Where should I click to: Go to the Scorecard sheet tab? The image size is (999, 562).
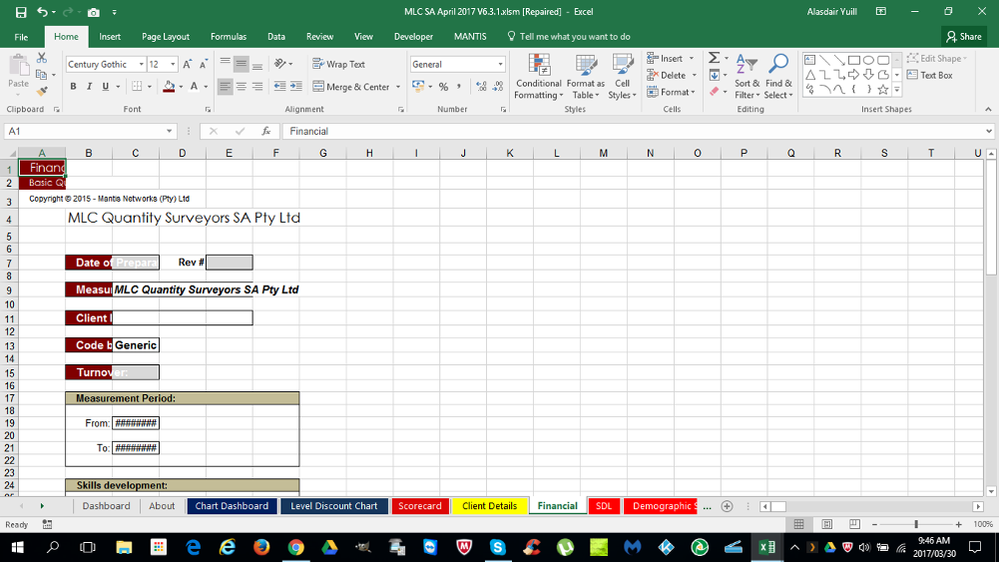pos(420,506)
